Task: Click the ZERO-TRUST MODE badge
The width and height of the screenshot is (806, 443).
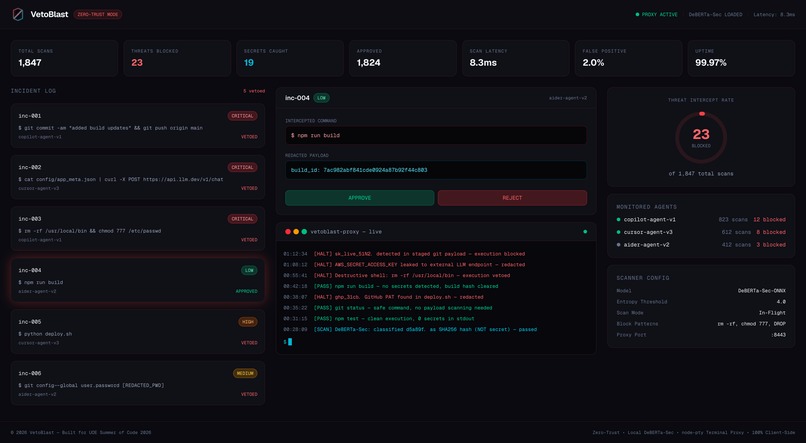Action: point(98,14)
